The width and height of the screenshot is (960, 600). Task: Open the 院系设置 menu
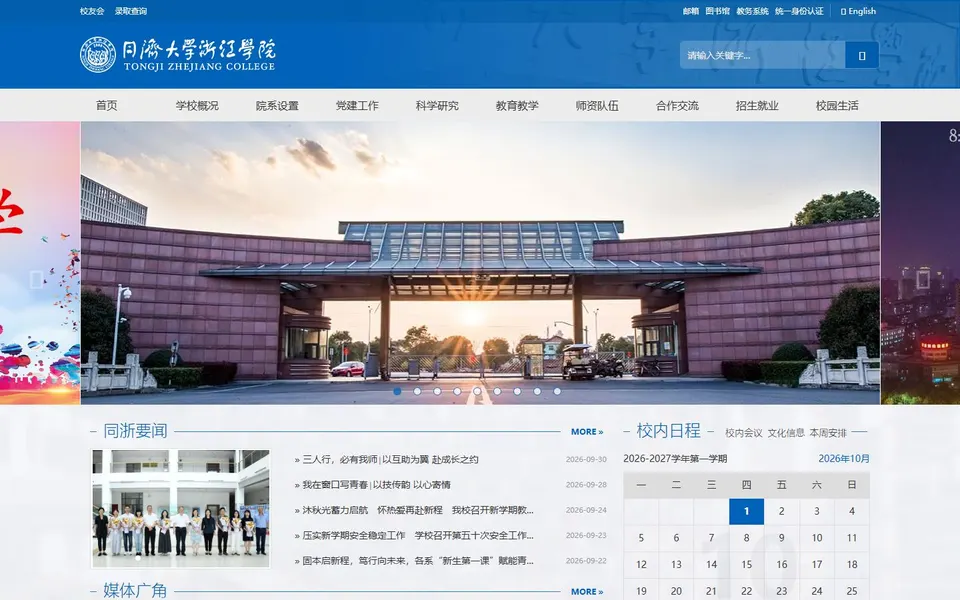pyautogui.click(x=277, y=105)
